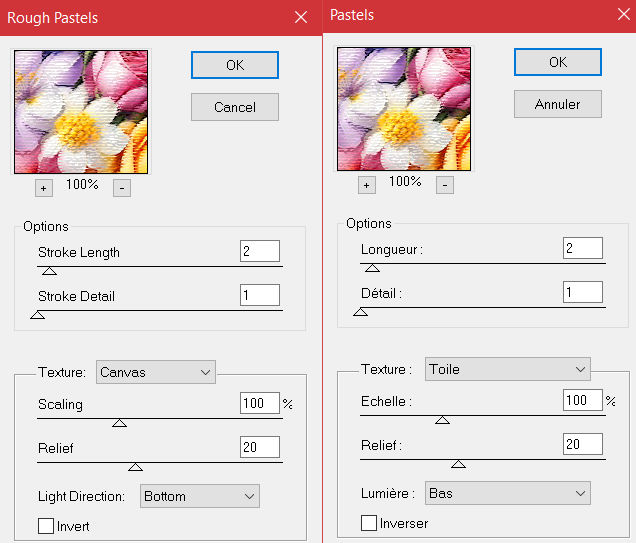Image resolution: width=636 pixels, height=543 pixels.
Task: Click the Echelle value input field
Action: (x=582, y=401)
